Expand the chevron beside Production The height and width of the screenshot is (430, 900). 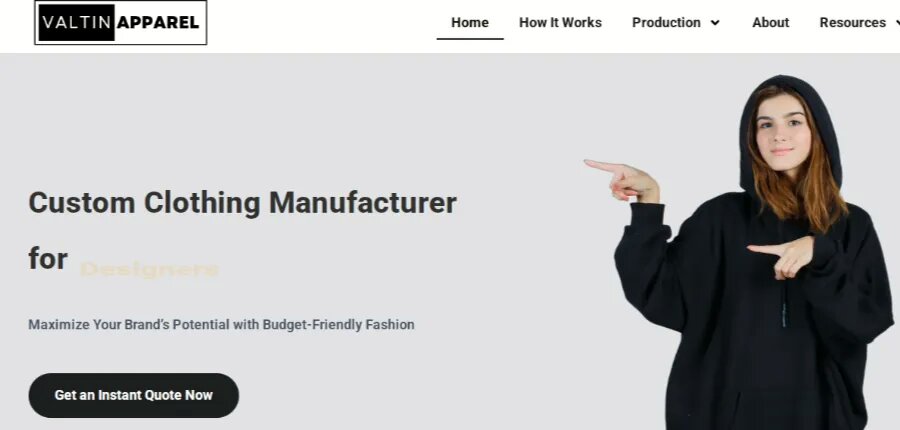pyautogui.click(x=715, y=22)
